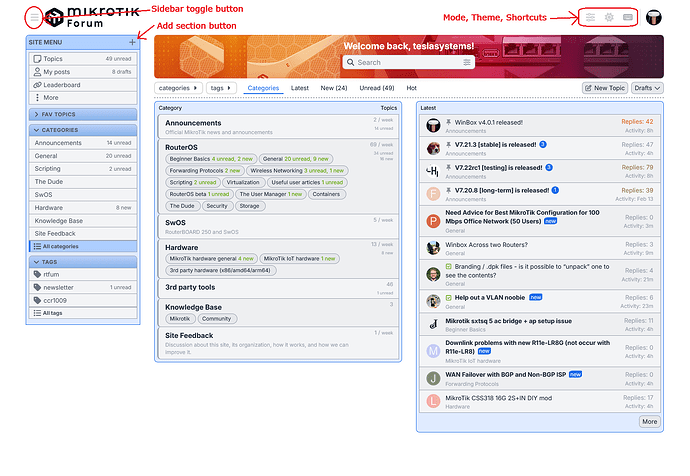Collapse the TAGS sidebar section

(x=83, y=262)
